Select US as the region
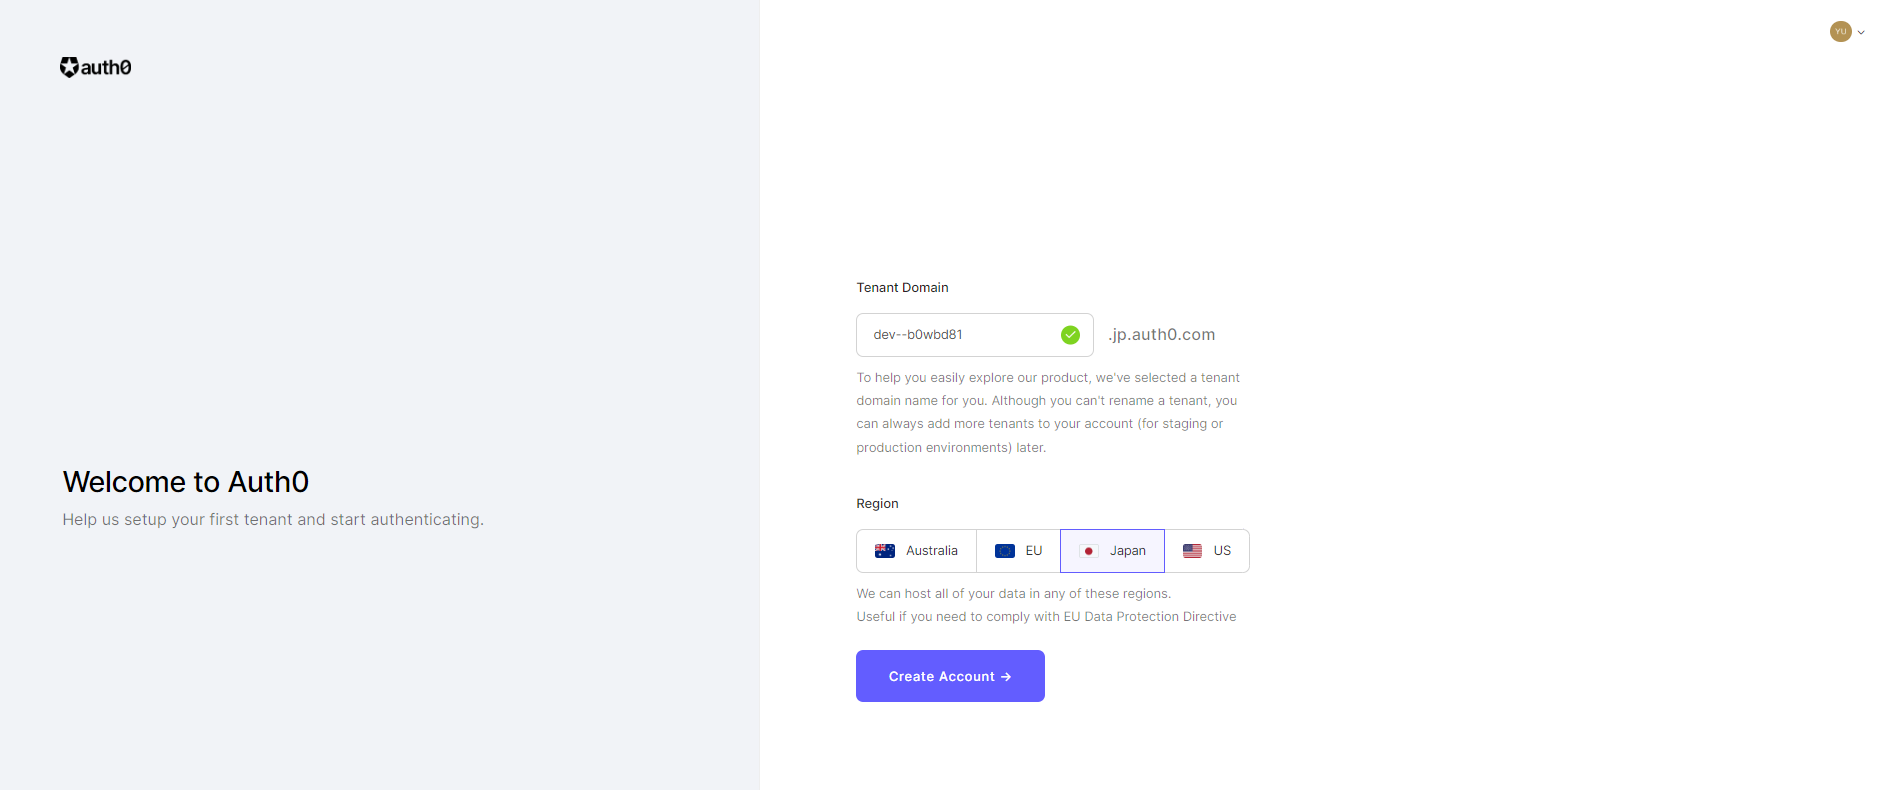The width and height of the screenshot is (1900, 790). click(x=1207, y=551)
